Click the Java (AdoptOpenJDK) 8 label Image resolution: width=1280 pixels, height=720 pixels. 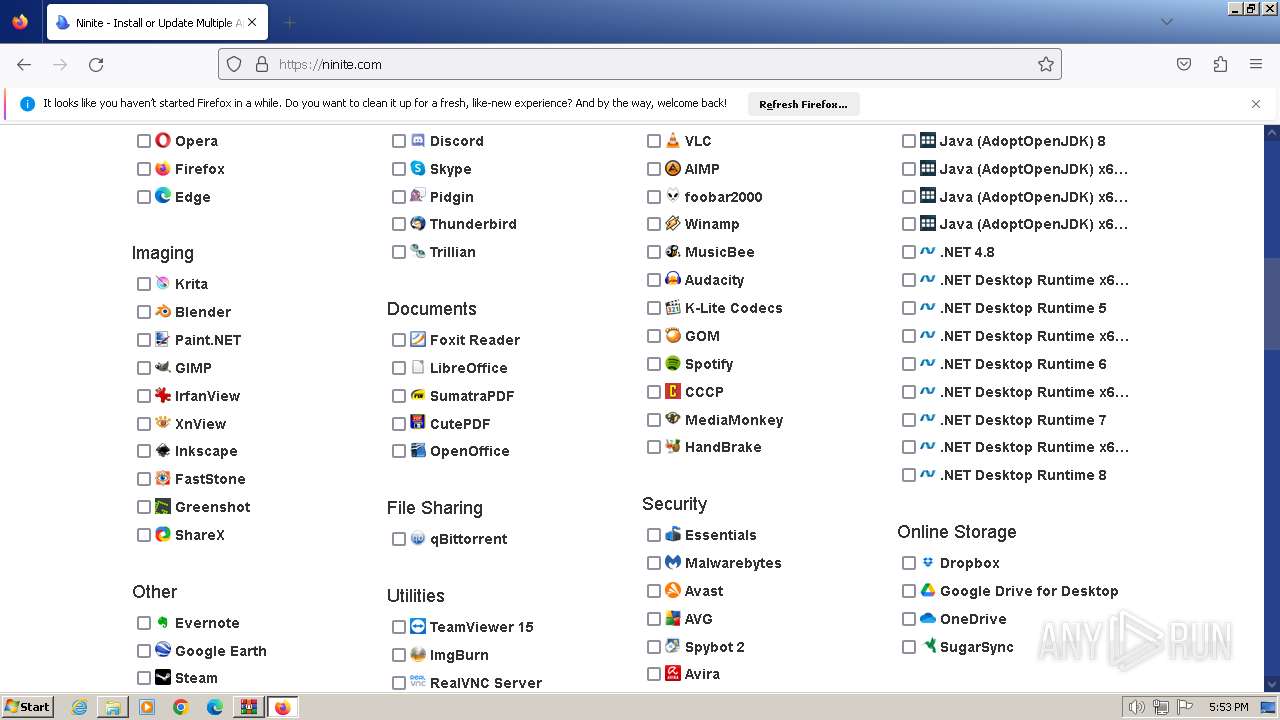pyautogui.click(x=1022, y=141)
